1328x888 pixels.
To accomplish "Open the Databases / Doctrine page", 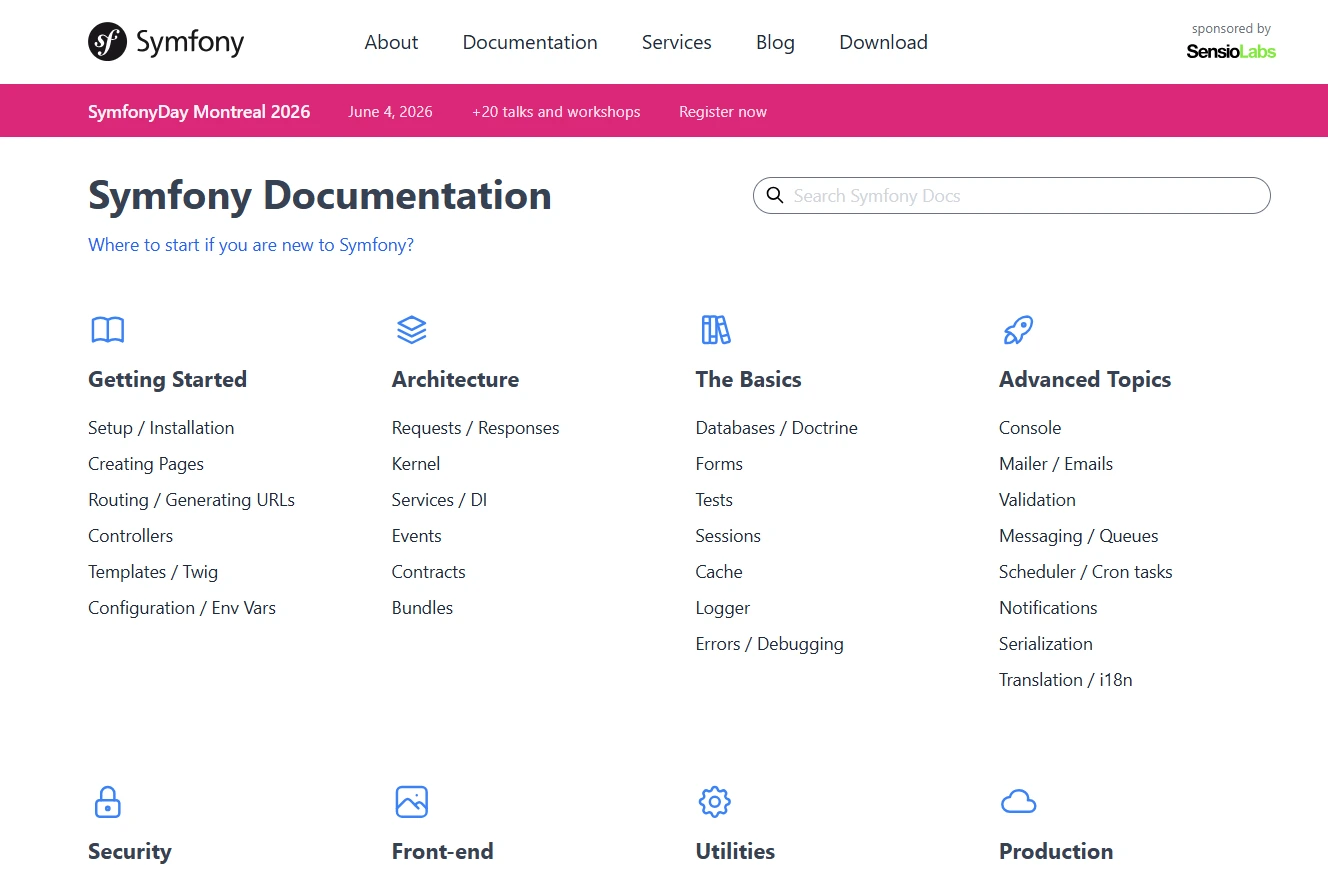I will pyautogui.click(x=776, y=427).
